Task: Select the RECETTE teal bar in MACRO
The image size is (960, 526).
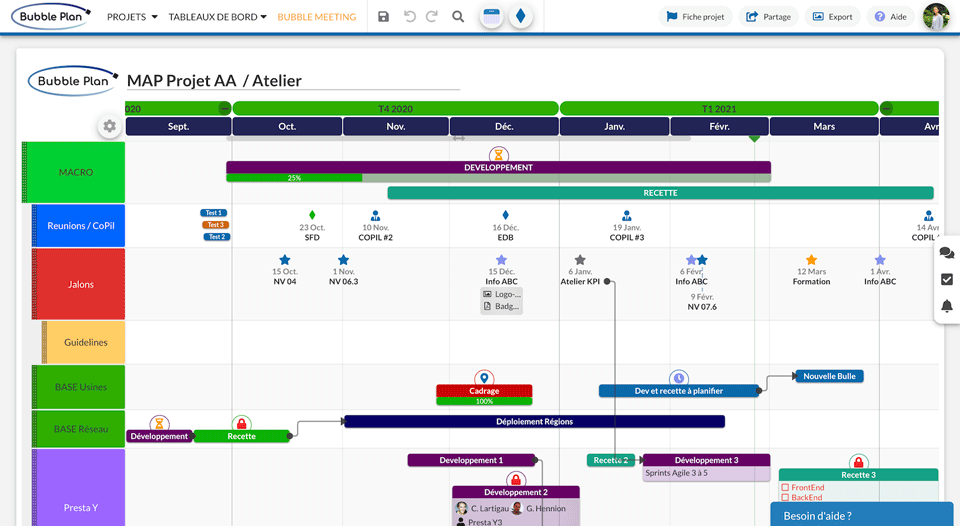Action: coord(660,193)
